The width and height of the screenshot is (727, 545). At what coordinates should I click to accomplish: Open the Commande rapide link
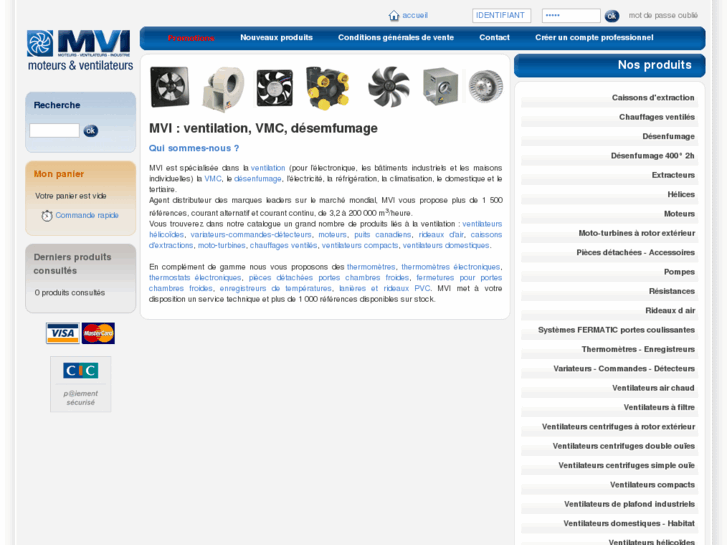click(87, 215)
